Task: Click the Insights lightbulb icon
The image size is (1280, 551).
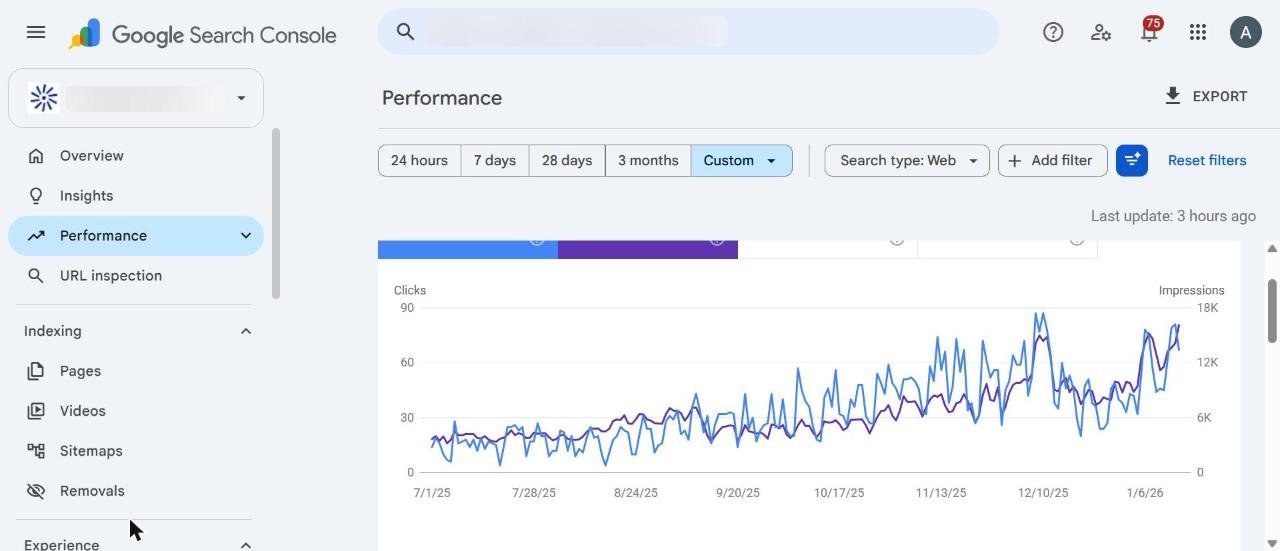Action: [36, 196]
